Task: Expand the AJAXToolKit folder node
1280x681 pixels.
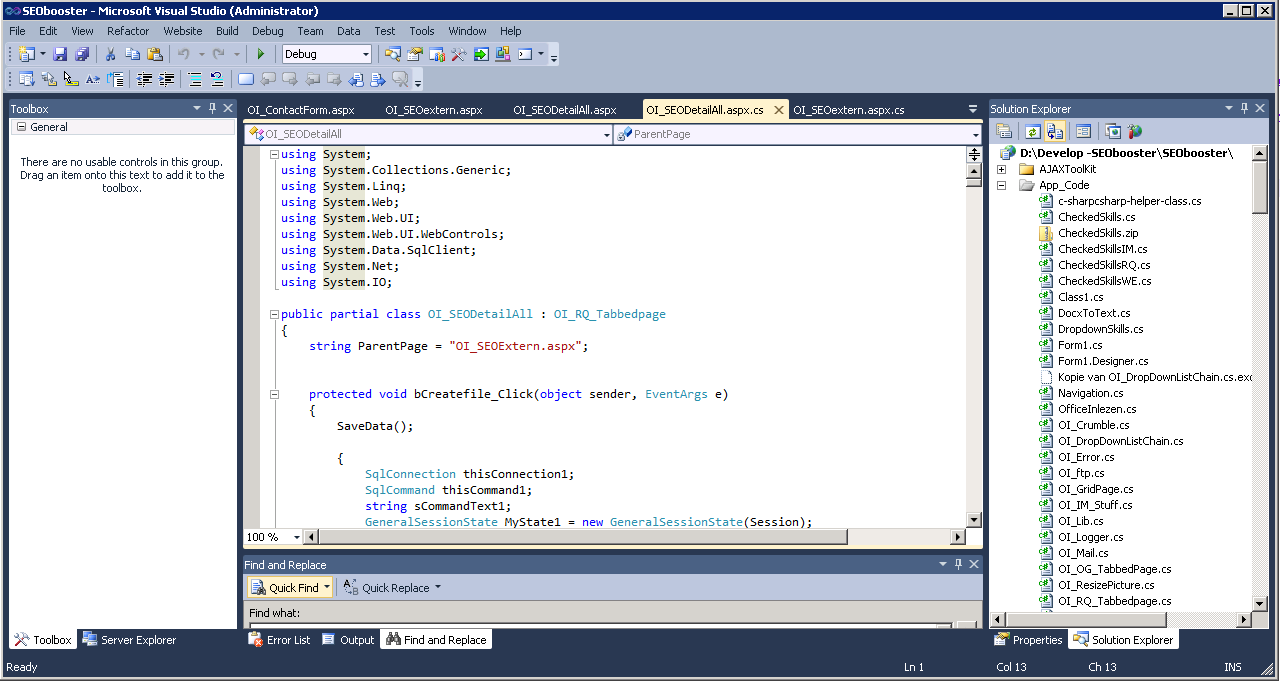Action: coord(1001,169)
